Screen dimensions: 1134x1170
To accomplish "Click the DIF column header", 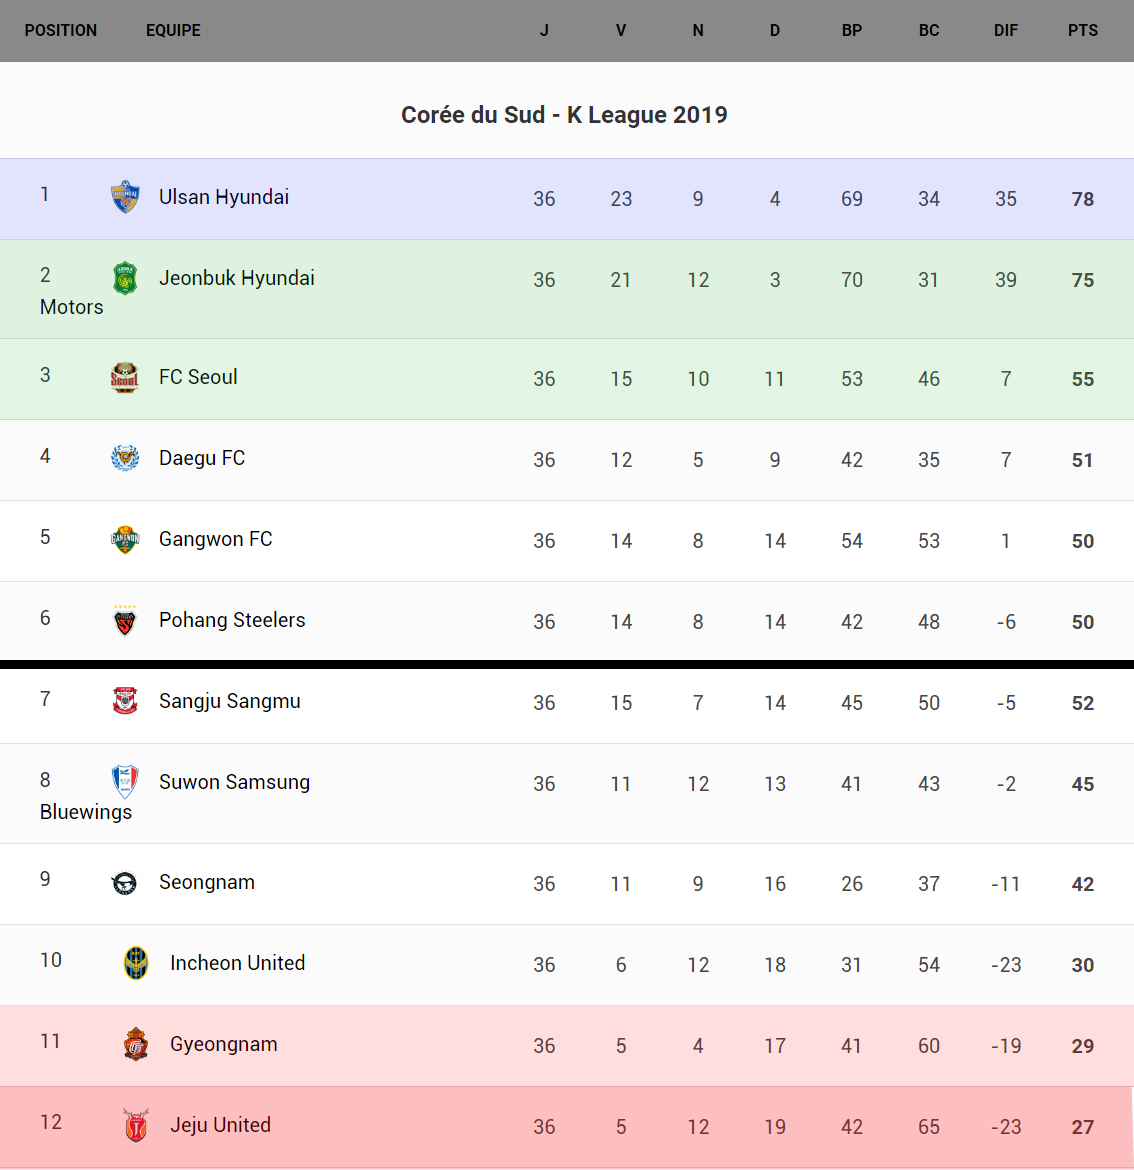I will [x=1006, y=31].
